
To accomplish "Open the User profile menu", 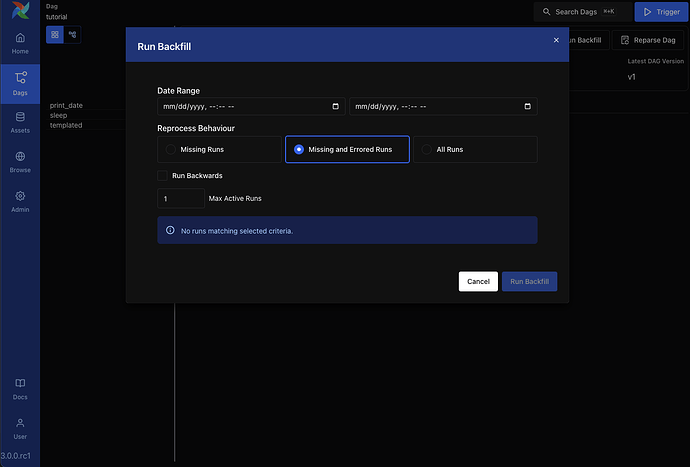I will tap(20, 429).
